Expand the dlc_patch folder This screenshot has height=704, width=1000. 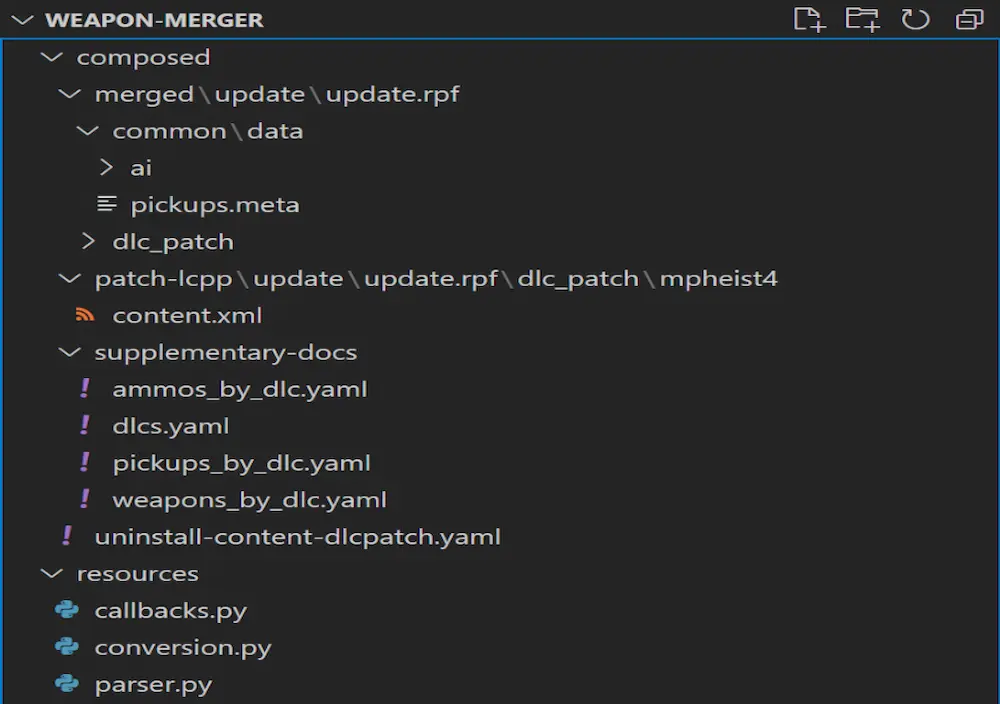coord(88,241)
